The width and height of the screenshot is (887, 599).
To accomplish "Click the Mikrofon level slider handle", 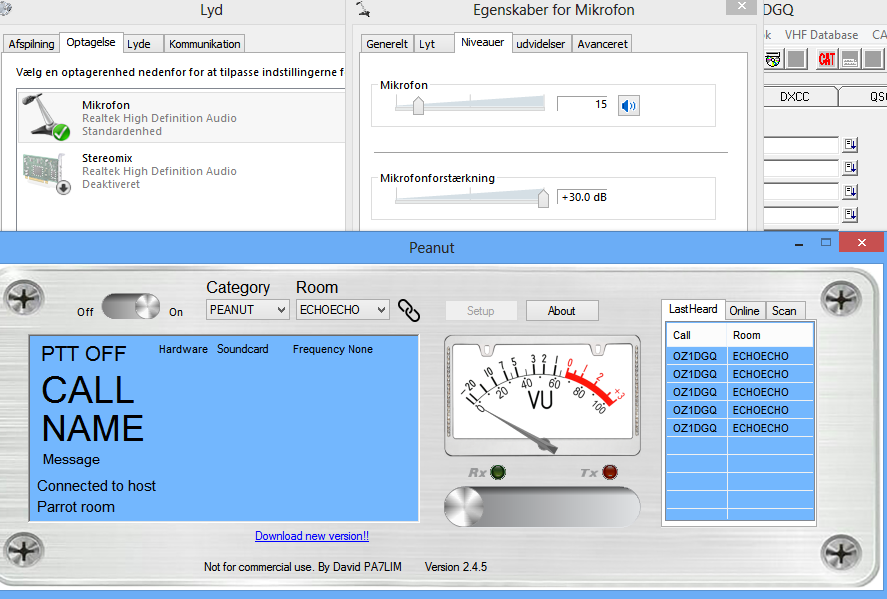I will [x=418, y=106].
